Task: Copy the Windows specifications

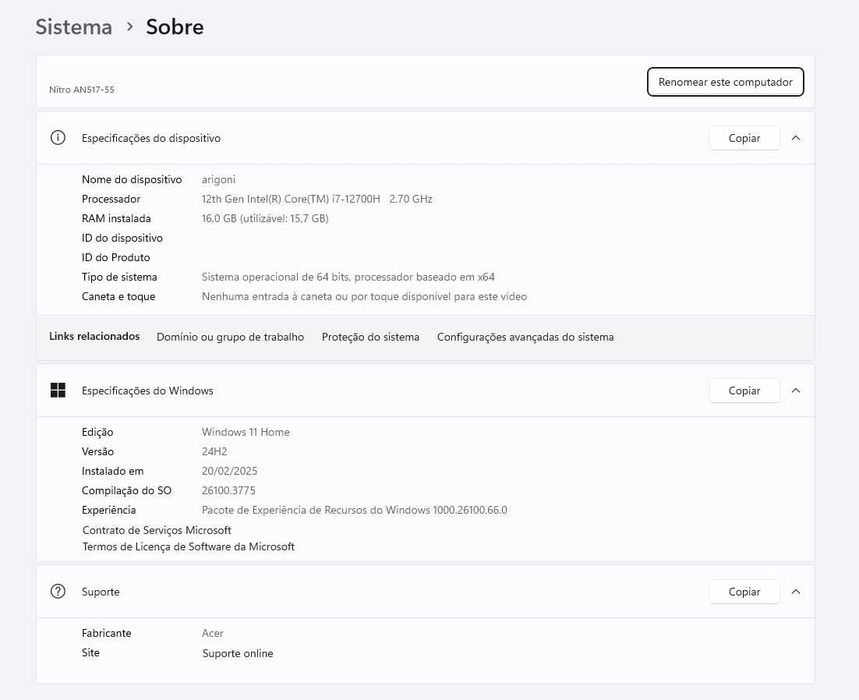Action: [x=744, y=391]
